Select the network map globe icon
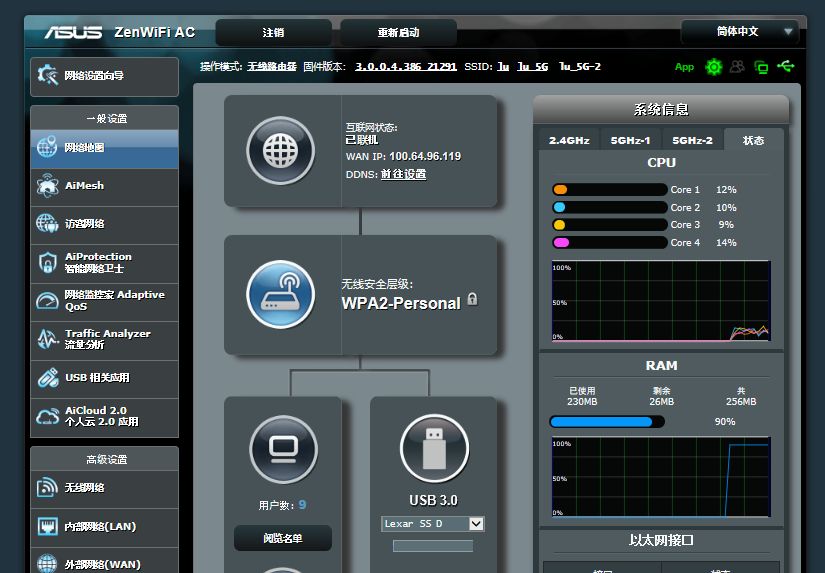Image resolution: width=825 pixels, height=573 pixels. click(x=47, y=147)
